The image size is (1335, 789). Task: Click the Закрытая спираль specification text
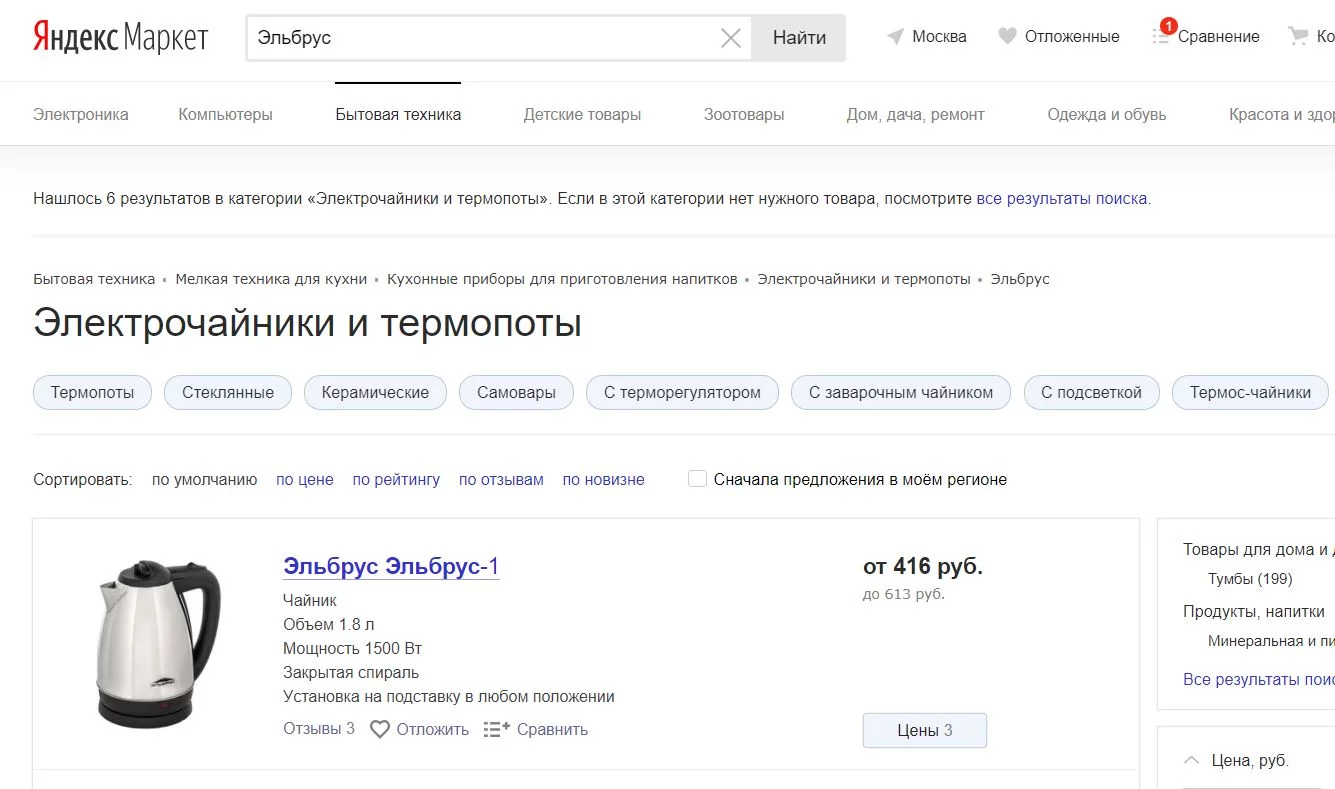351,672
